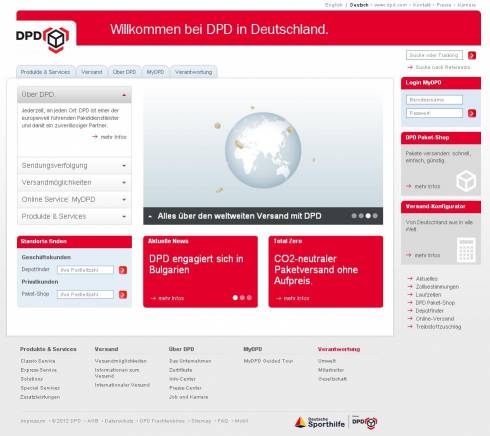490x436 pixels.
Task: Click Special Services in the footer
Action: [x=40, y=388]
